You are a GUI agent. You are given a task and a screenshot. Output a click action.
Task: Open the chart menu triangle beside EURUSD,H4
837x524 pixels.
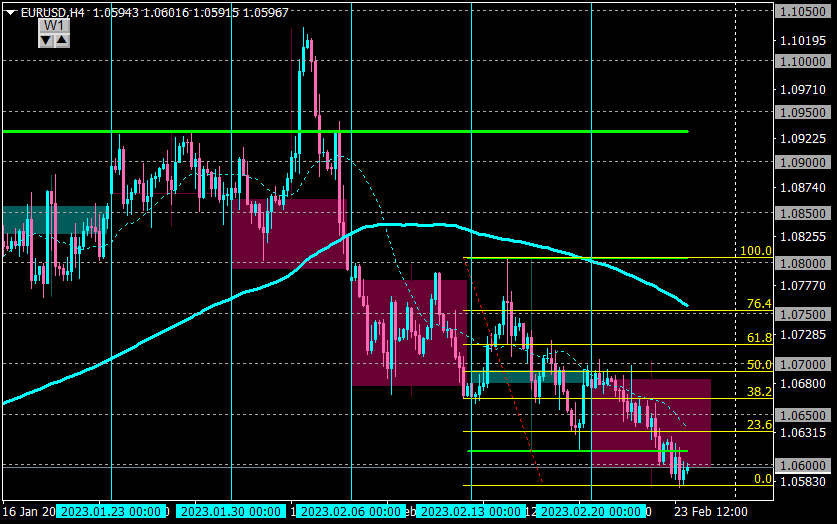coord(11,13)
